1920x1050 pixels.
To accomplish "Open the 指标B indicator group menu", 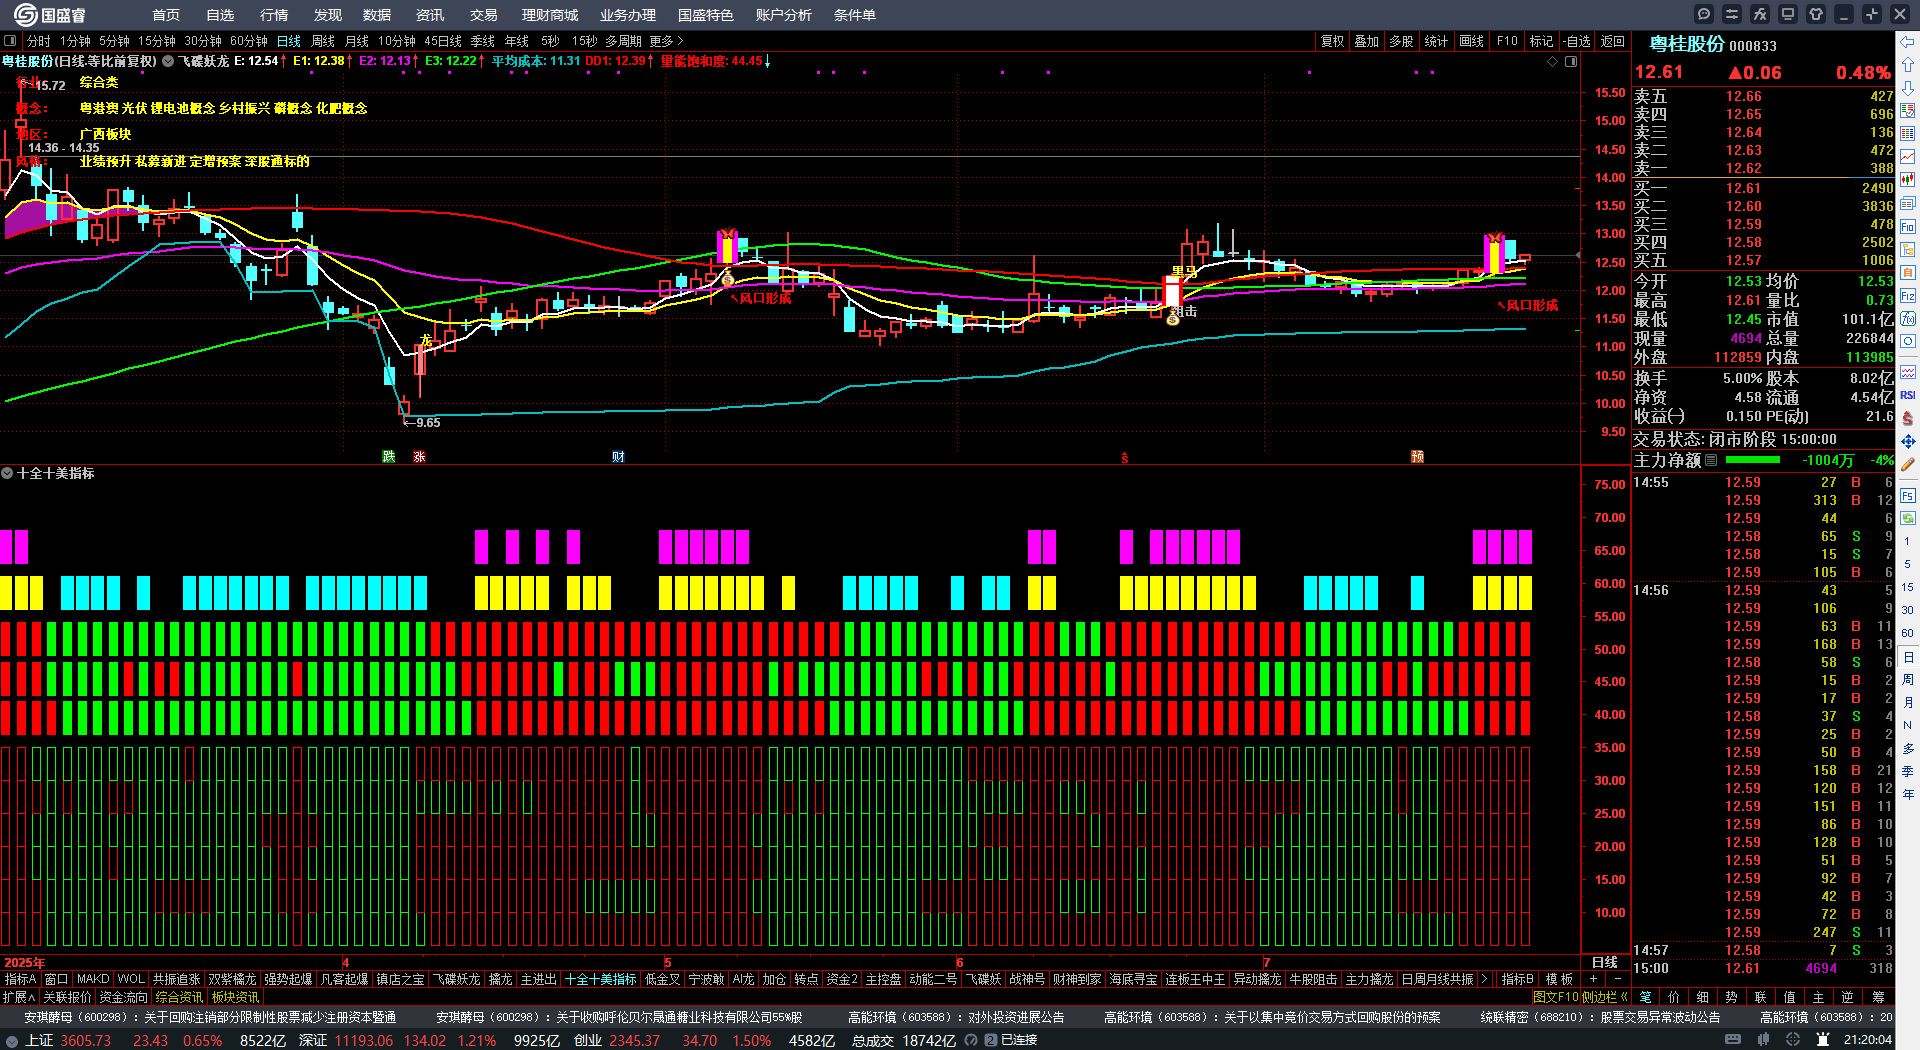I will [1518, 979].
